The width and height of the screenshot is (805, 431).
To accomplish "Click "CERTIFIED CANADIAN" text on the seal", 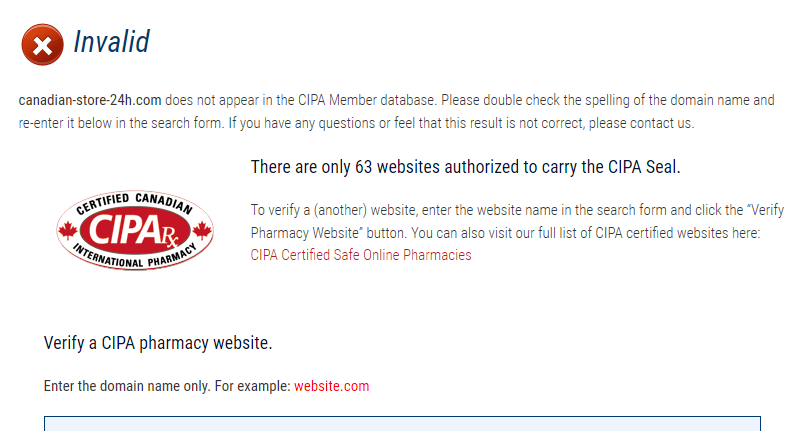I will pos(134,203).
